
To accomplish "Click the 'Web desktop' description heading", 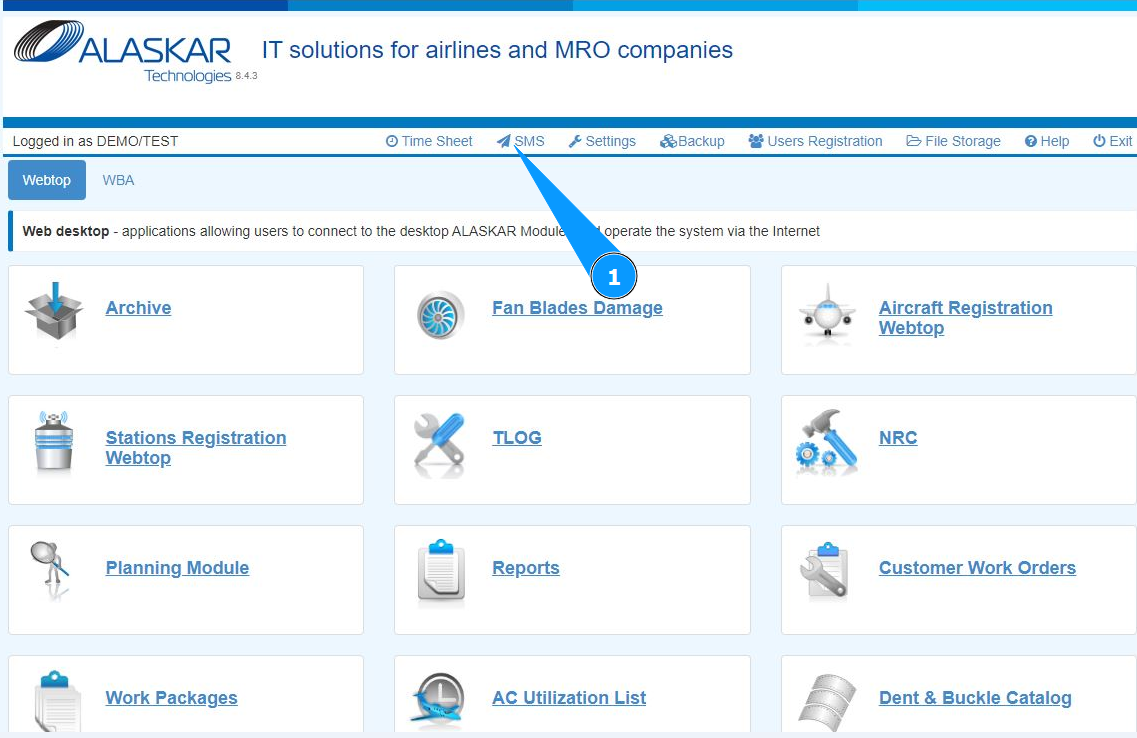I will click(x=65, y=231).
